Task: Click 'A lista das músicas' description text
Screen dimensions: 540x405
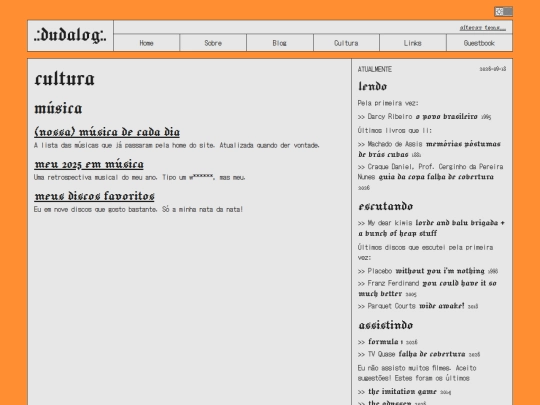Action: (x=177, y=145)
